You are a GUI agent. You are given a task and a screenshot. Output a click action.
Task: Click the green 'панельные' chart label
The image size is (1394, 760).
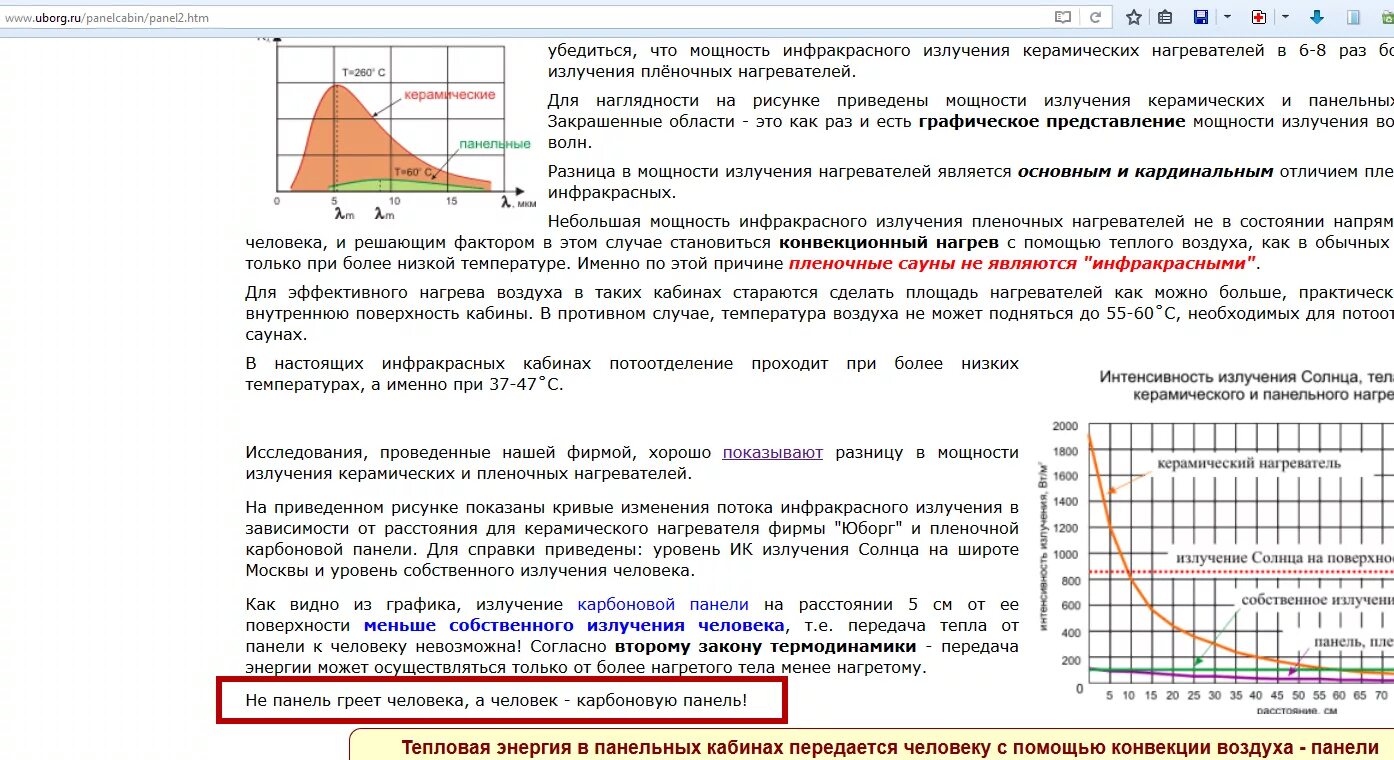(495, 144)
